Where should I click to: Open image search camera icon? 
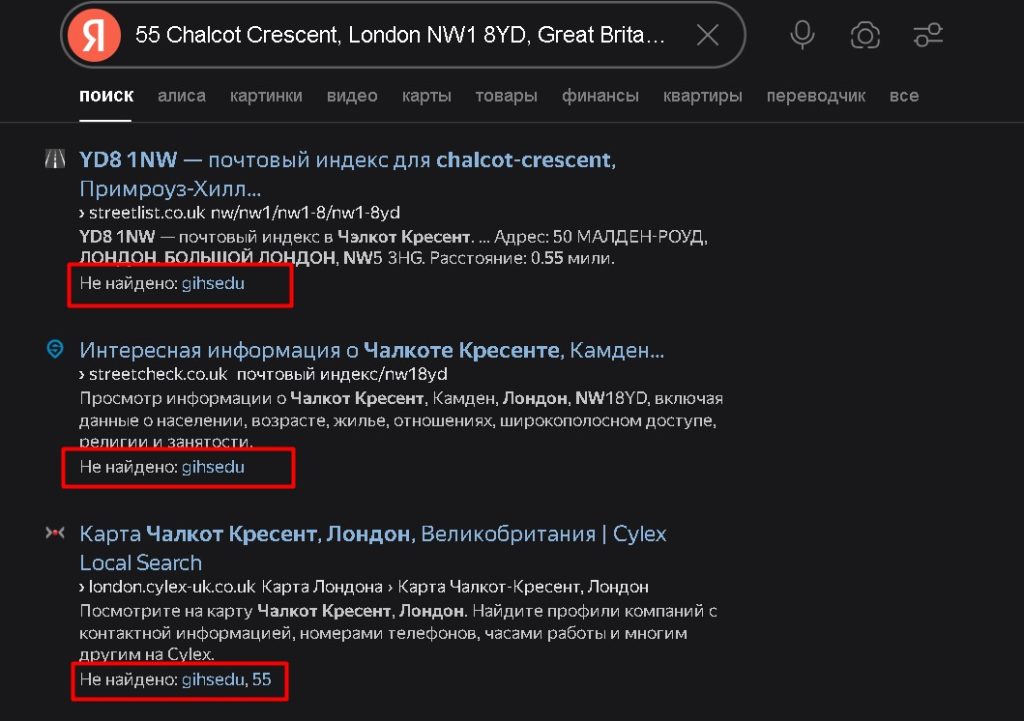(x=865, y=36)
